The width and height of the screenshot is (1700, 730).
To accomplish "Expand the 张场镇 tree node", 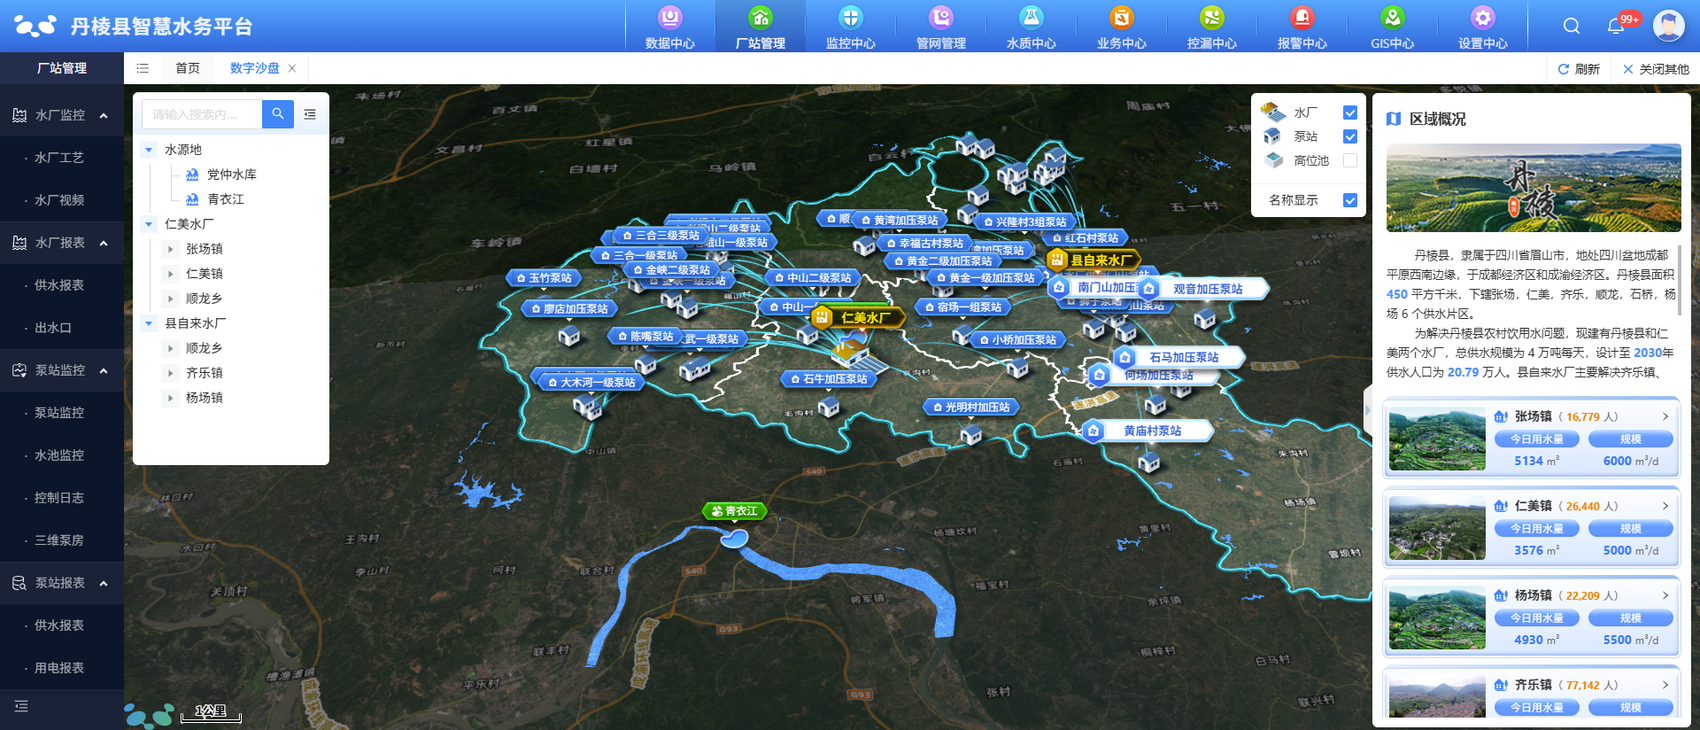I will (170, 249).
